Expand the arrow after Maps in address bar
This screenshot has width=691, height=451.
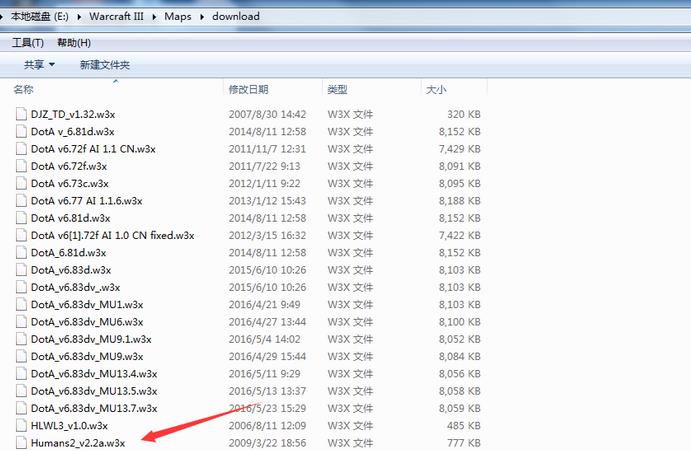pos(202,17)
